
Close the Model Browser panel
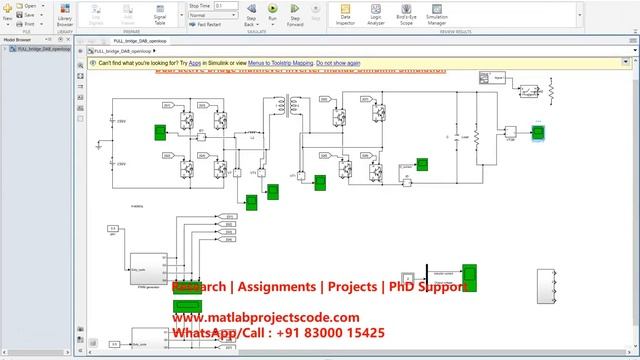click(x=68, y=40)
